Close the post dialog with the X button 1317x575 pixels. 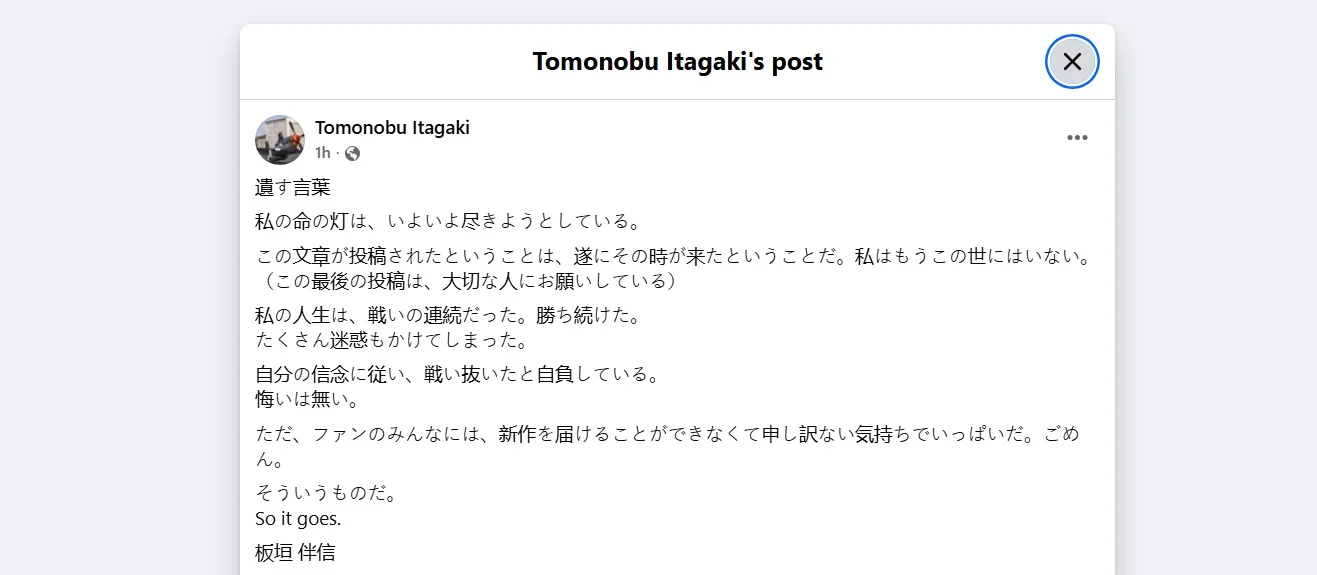tap(1072, 62)
